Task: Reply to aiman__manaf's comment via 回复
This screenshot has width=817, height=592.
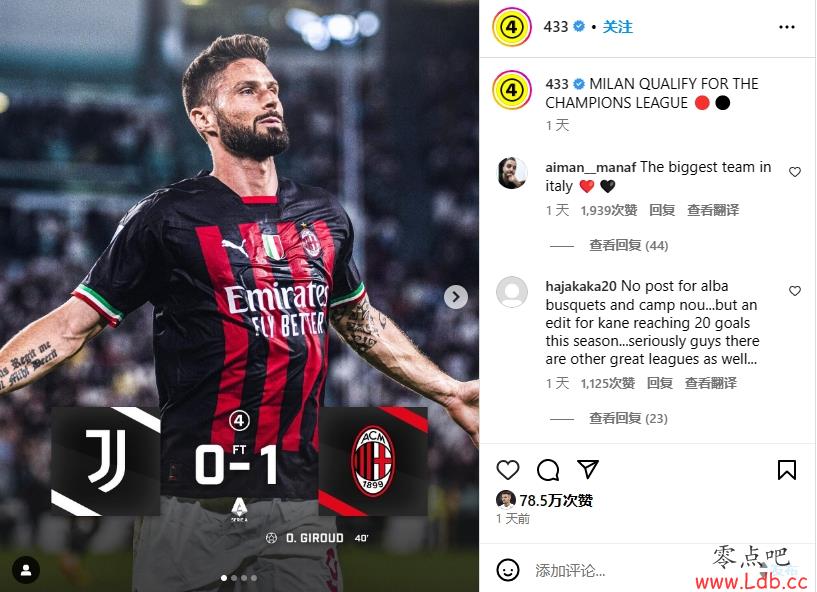Action: 662,210
